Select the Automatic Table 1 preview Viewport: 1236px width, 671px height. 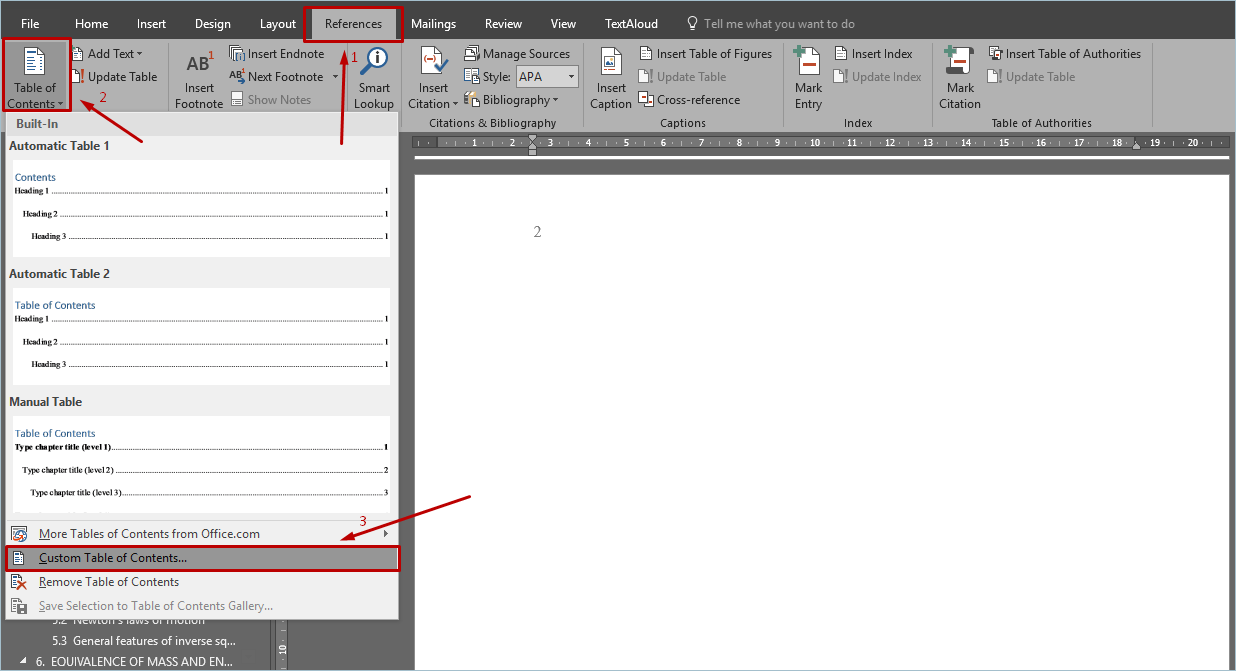point(200,207)
